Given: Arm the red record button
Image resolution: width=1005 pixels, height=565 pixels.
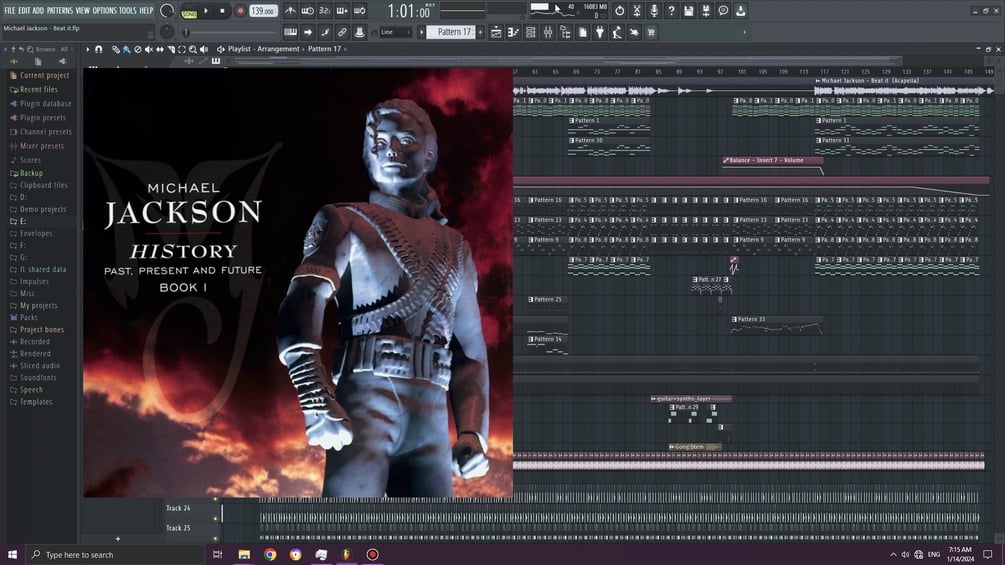Looking at the screenshot, I should (x=240, y=11).
